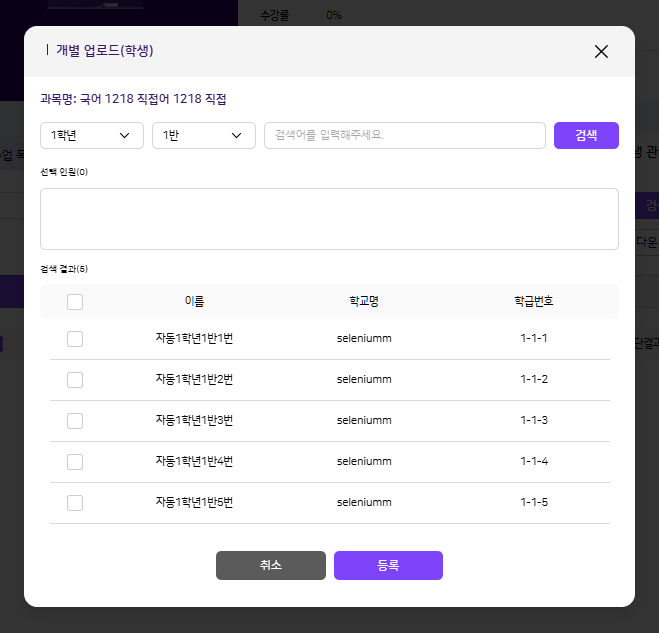The height and width of the screenshot is (633, 659).
Task: Check the box for 자동1학년1반2번
Action: pyautogui.click(x=75, y=380)
